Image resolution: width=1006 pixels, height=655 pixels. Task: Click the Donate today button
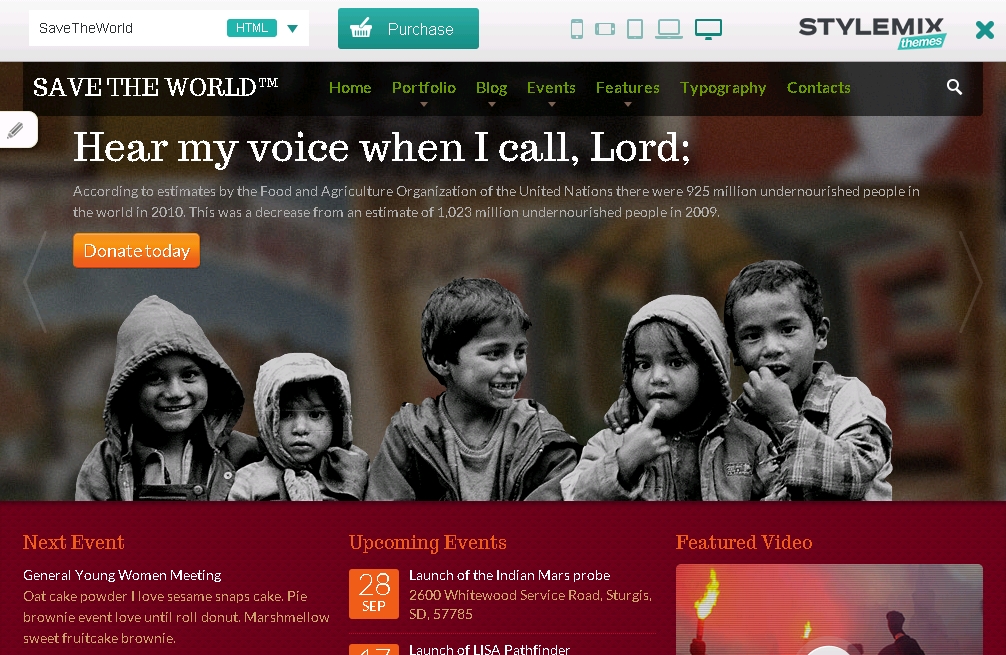(137, 250)
